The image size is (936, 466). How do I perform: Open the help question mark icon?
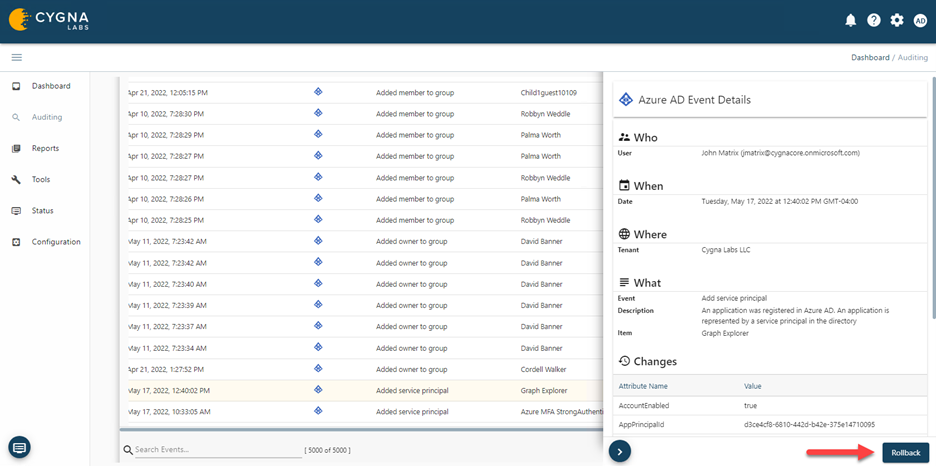[x=874, y=20]
